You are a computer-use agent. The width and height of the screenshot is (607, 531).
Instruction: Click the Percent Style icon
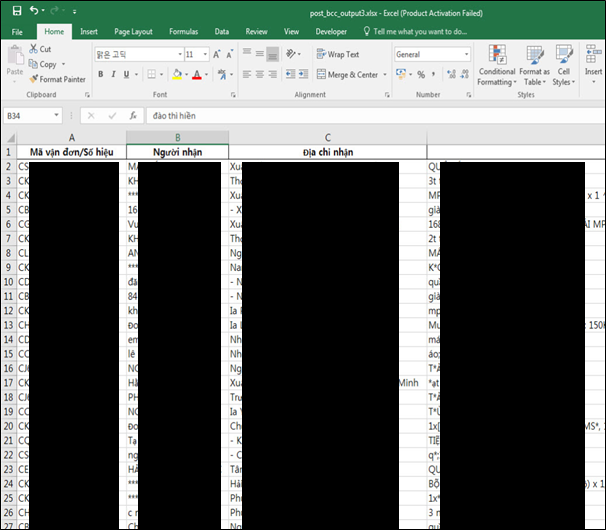click(420, 74)
